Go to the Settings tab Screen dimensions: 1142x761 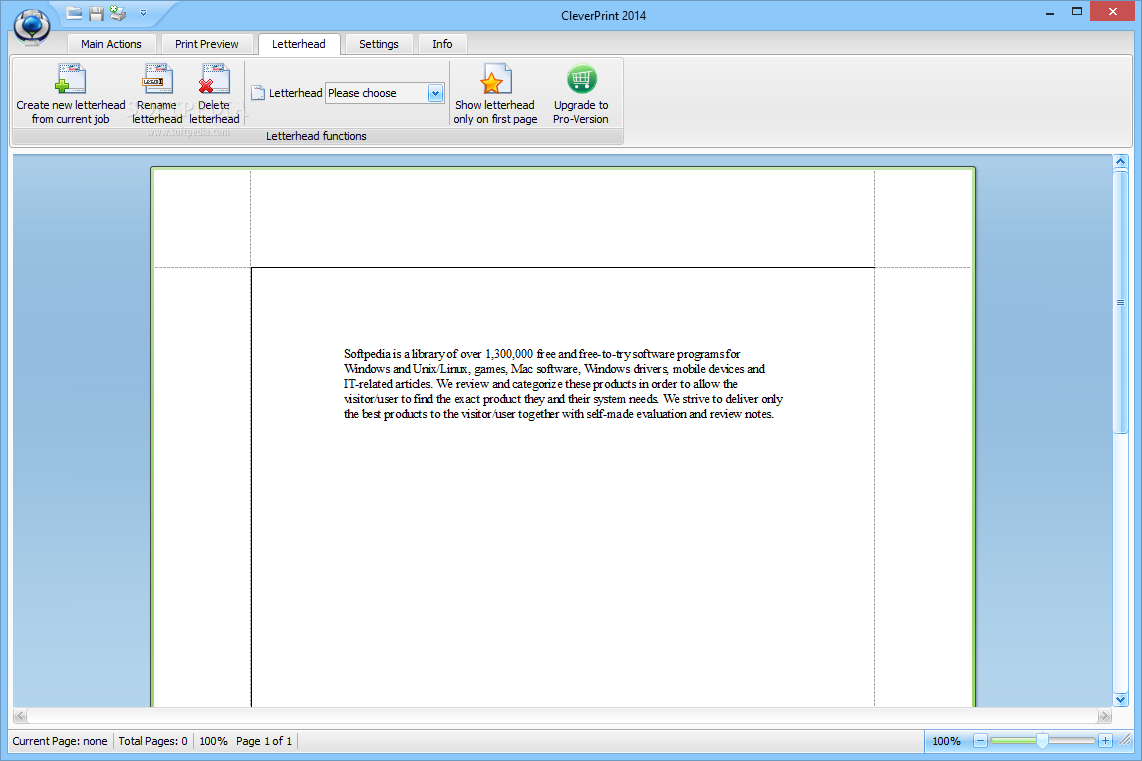click(379, 44)
